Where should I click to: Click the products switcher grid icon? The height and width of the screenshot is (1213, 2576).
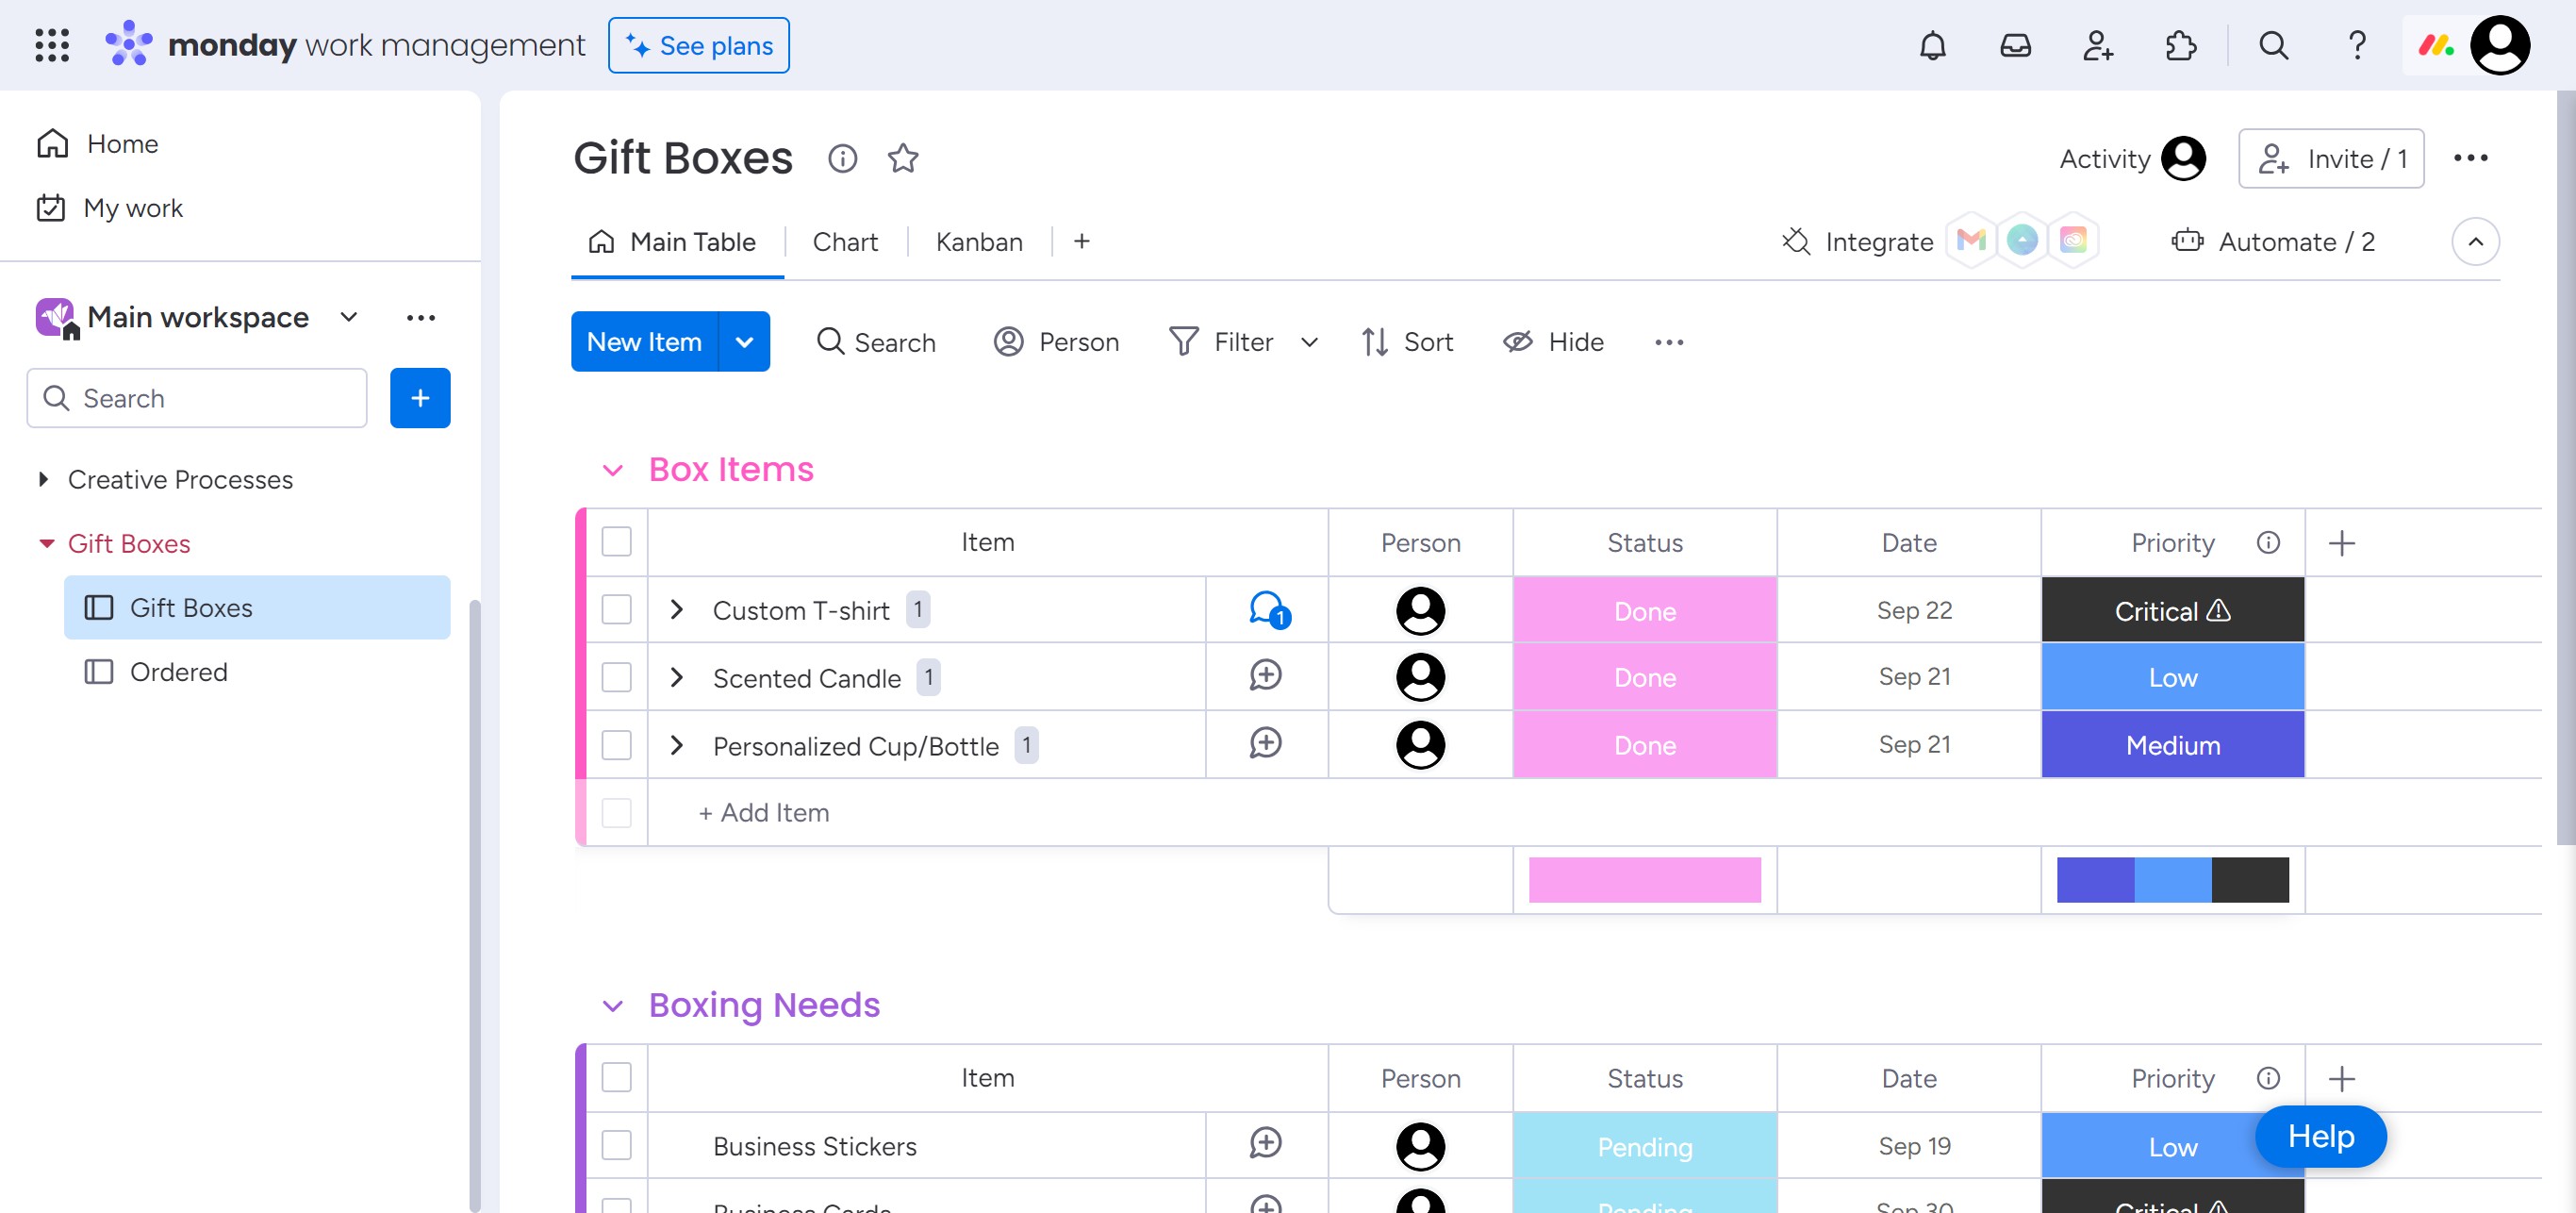(x=52, y=45)
